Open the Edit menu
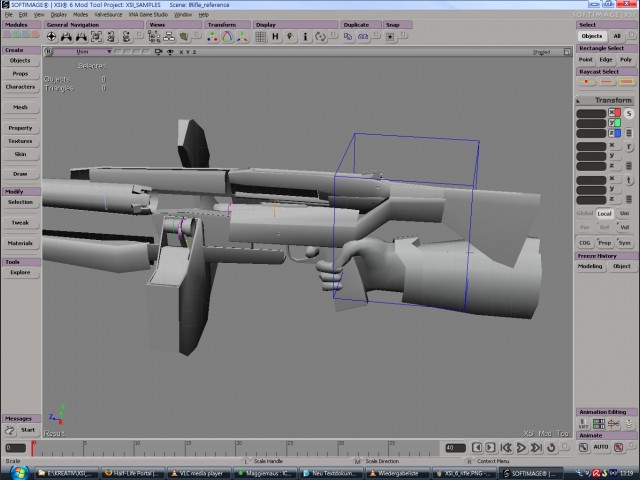This screenshot has height=480, width=640. tap(23, 15)
